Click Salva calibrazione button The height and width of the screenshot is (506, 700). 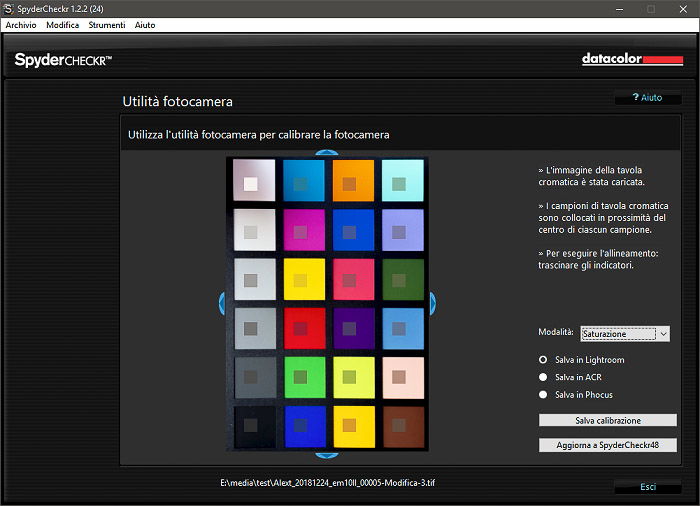[x=608, y=420]
